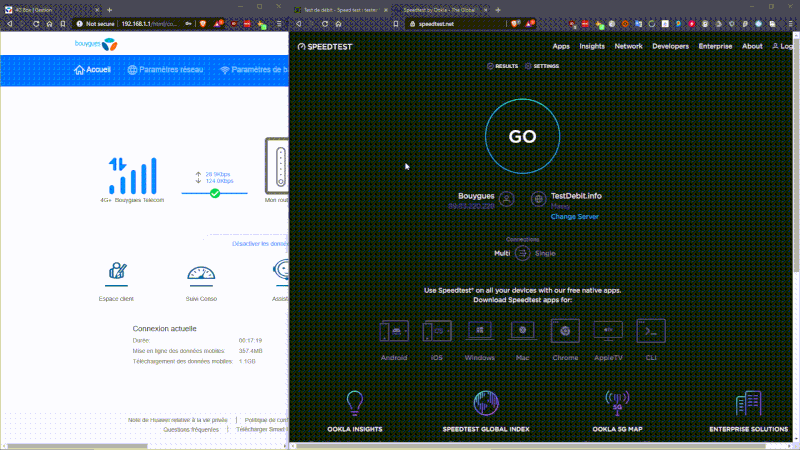This screenshot has width=800, height=450.
Task: Click the Change Server link
Action: point(574,216)
